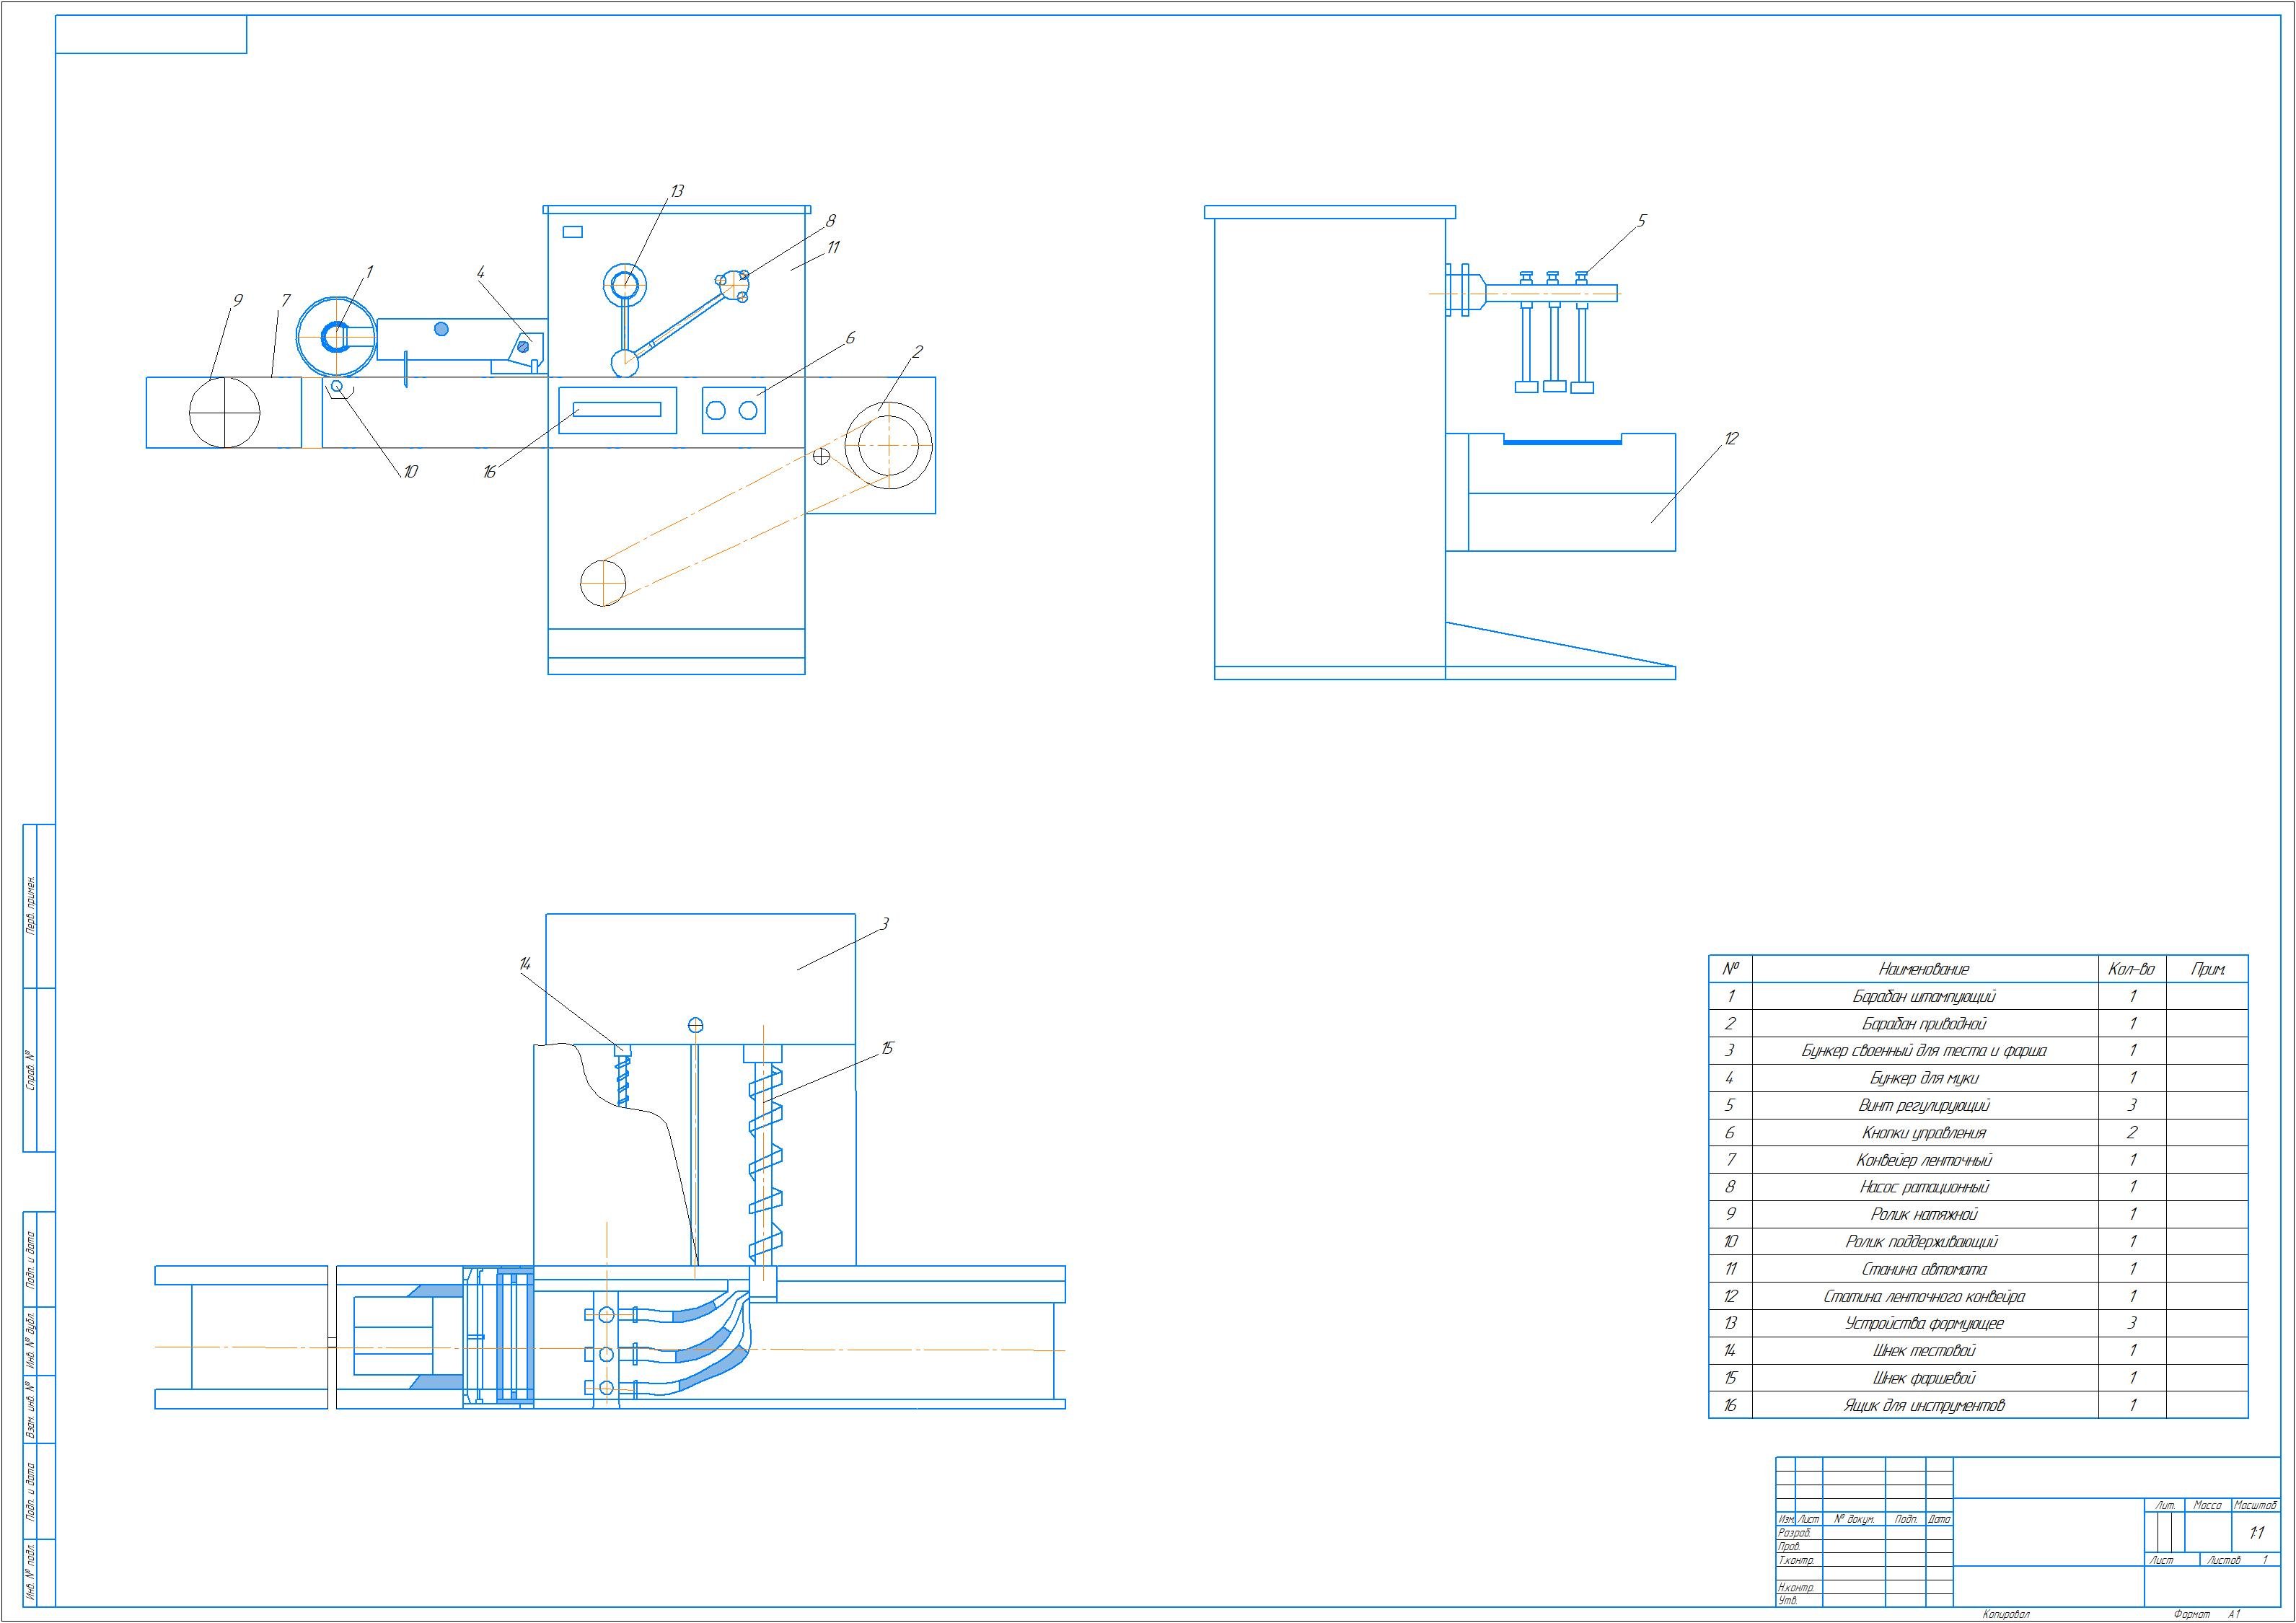Click the 'Винт регулирующий' table row
This screenshot has height=1623, width=2296.
pos(1923,1105)
